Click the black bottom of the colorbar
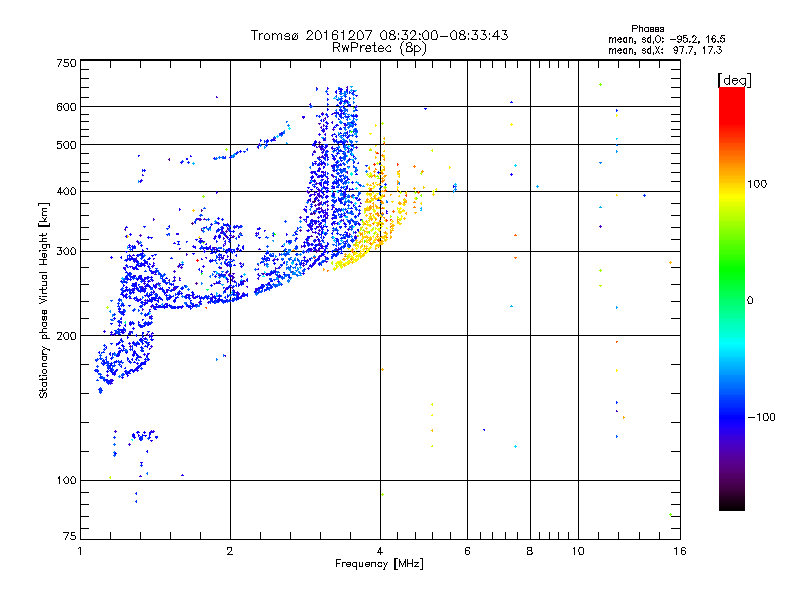 coord(732,503)
